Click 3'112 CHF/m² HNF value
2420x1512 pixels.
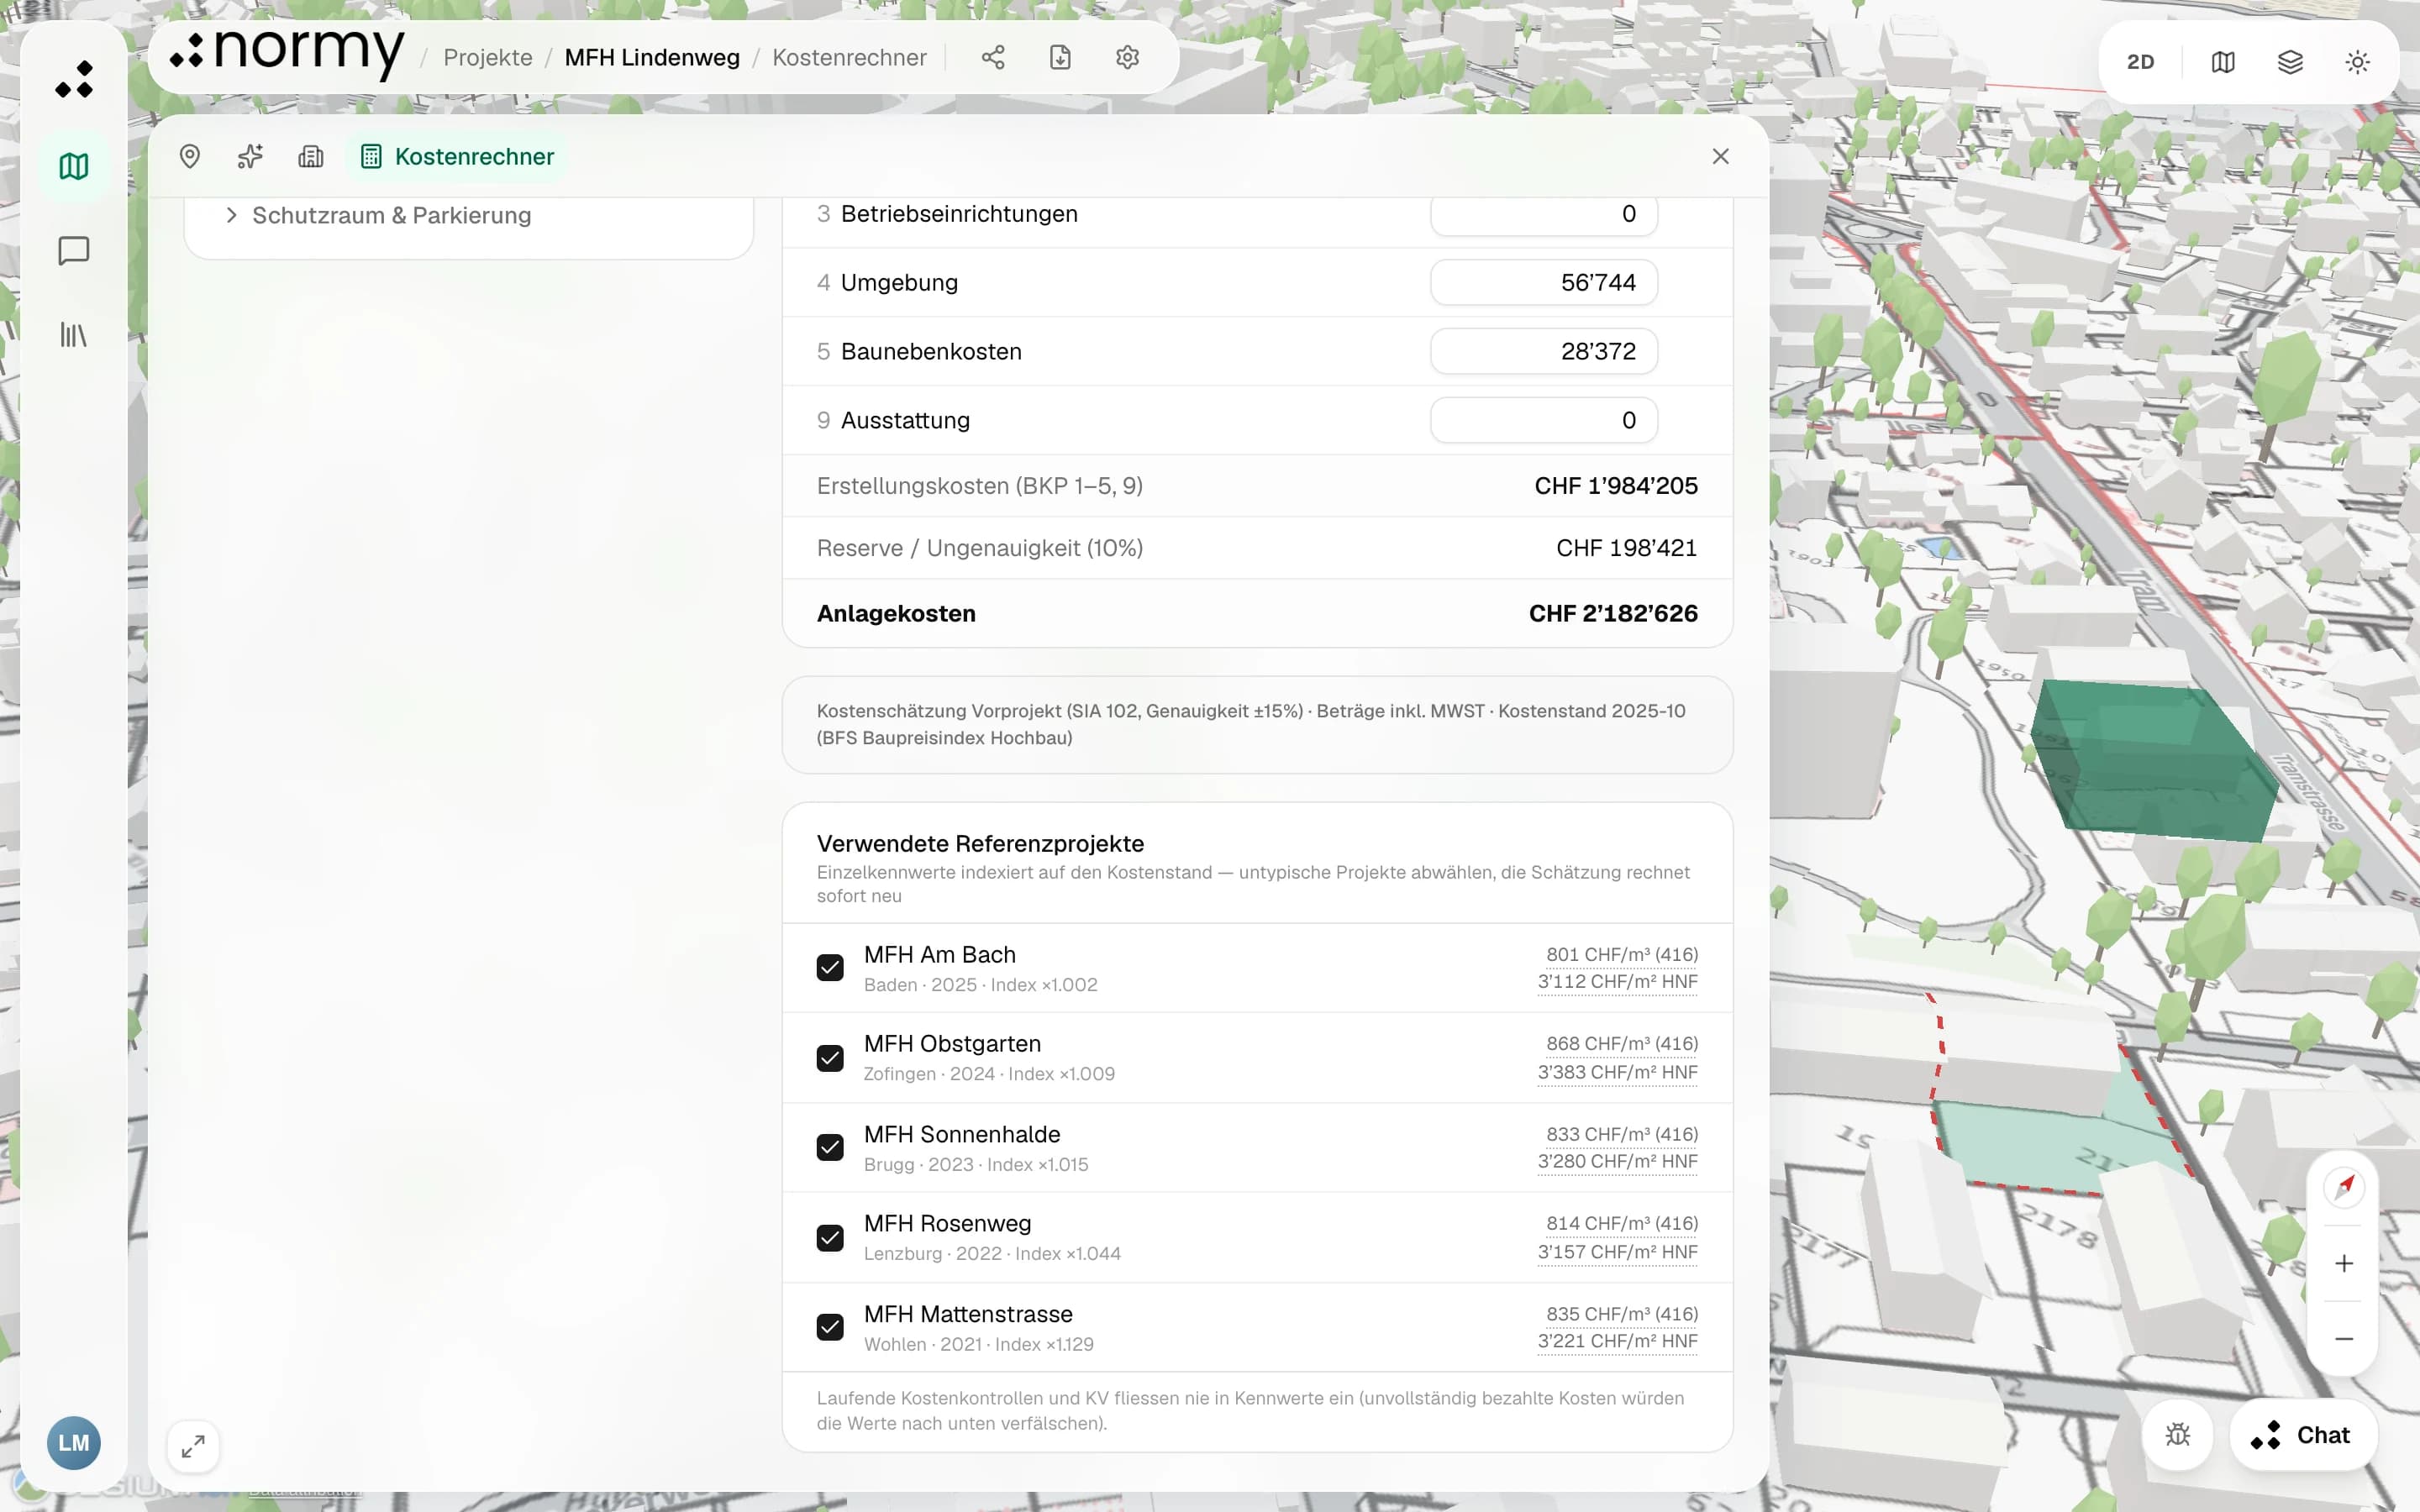[1617, 982]
